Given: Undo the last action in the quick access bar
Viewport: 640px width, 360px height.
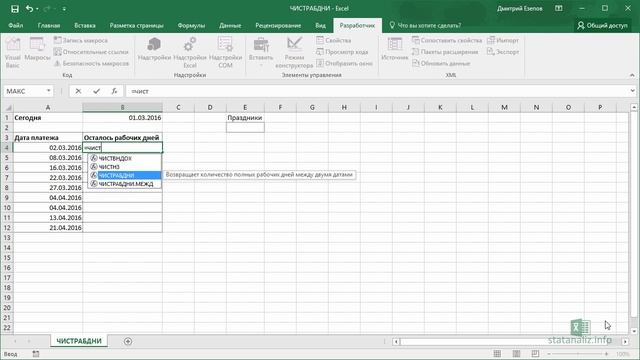Looking at the screenshot, I should point(29,9).
